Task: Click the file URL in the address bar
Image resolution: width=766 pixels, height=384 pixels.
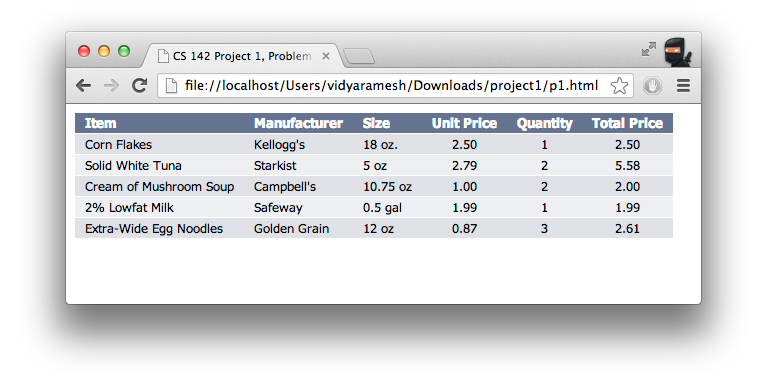Action: [x=391, y=85]
